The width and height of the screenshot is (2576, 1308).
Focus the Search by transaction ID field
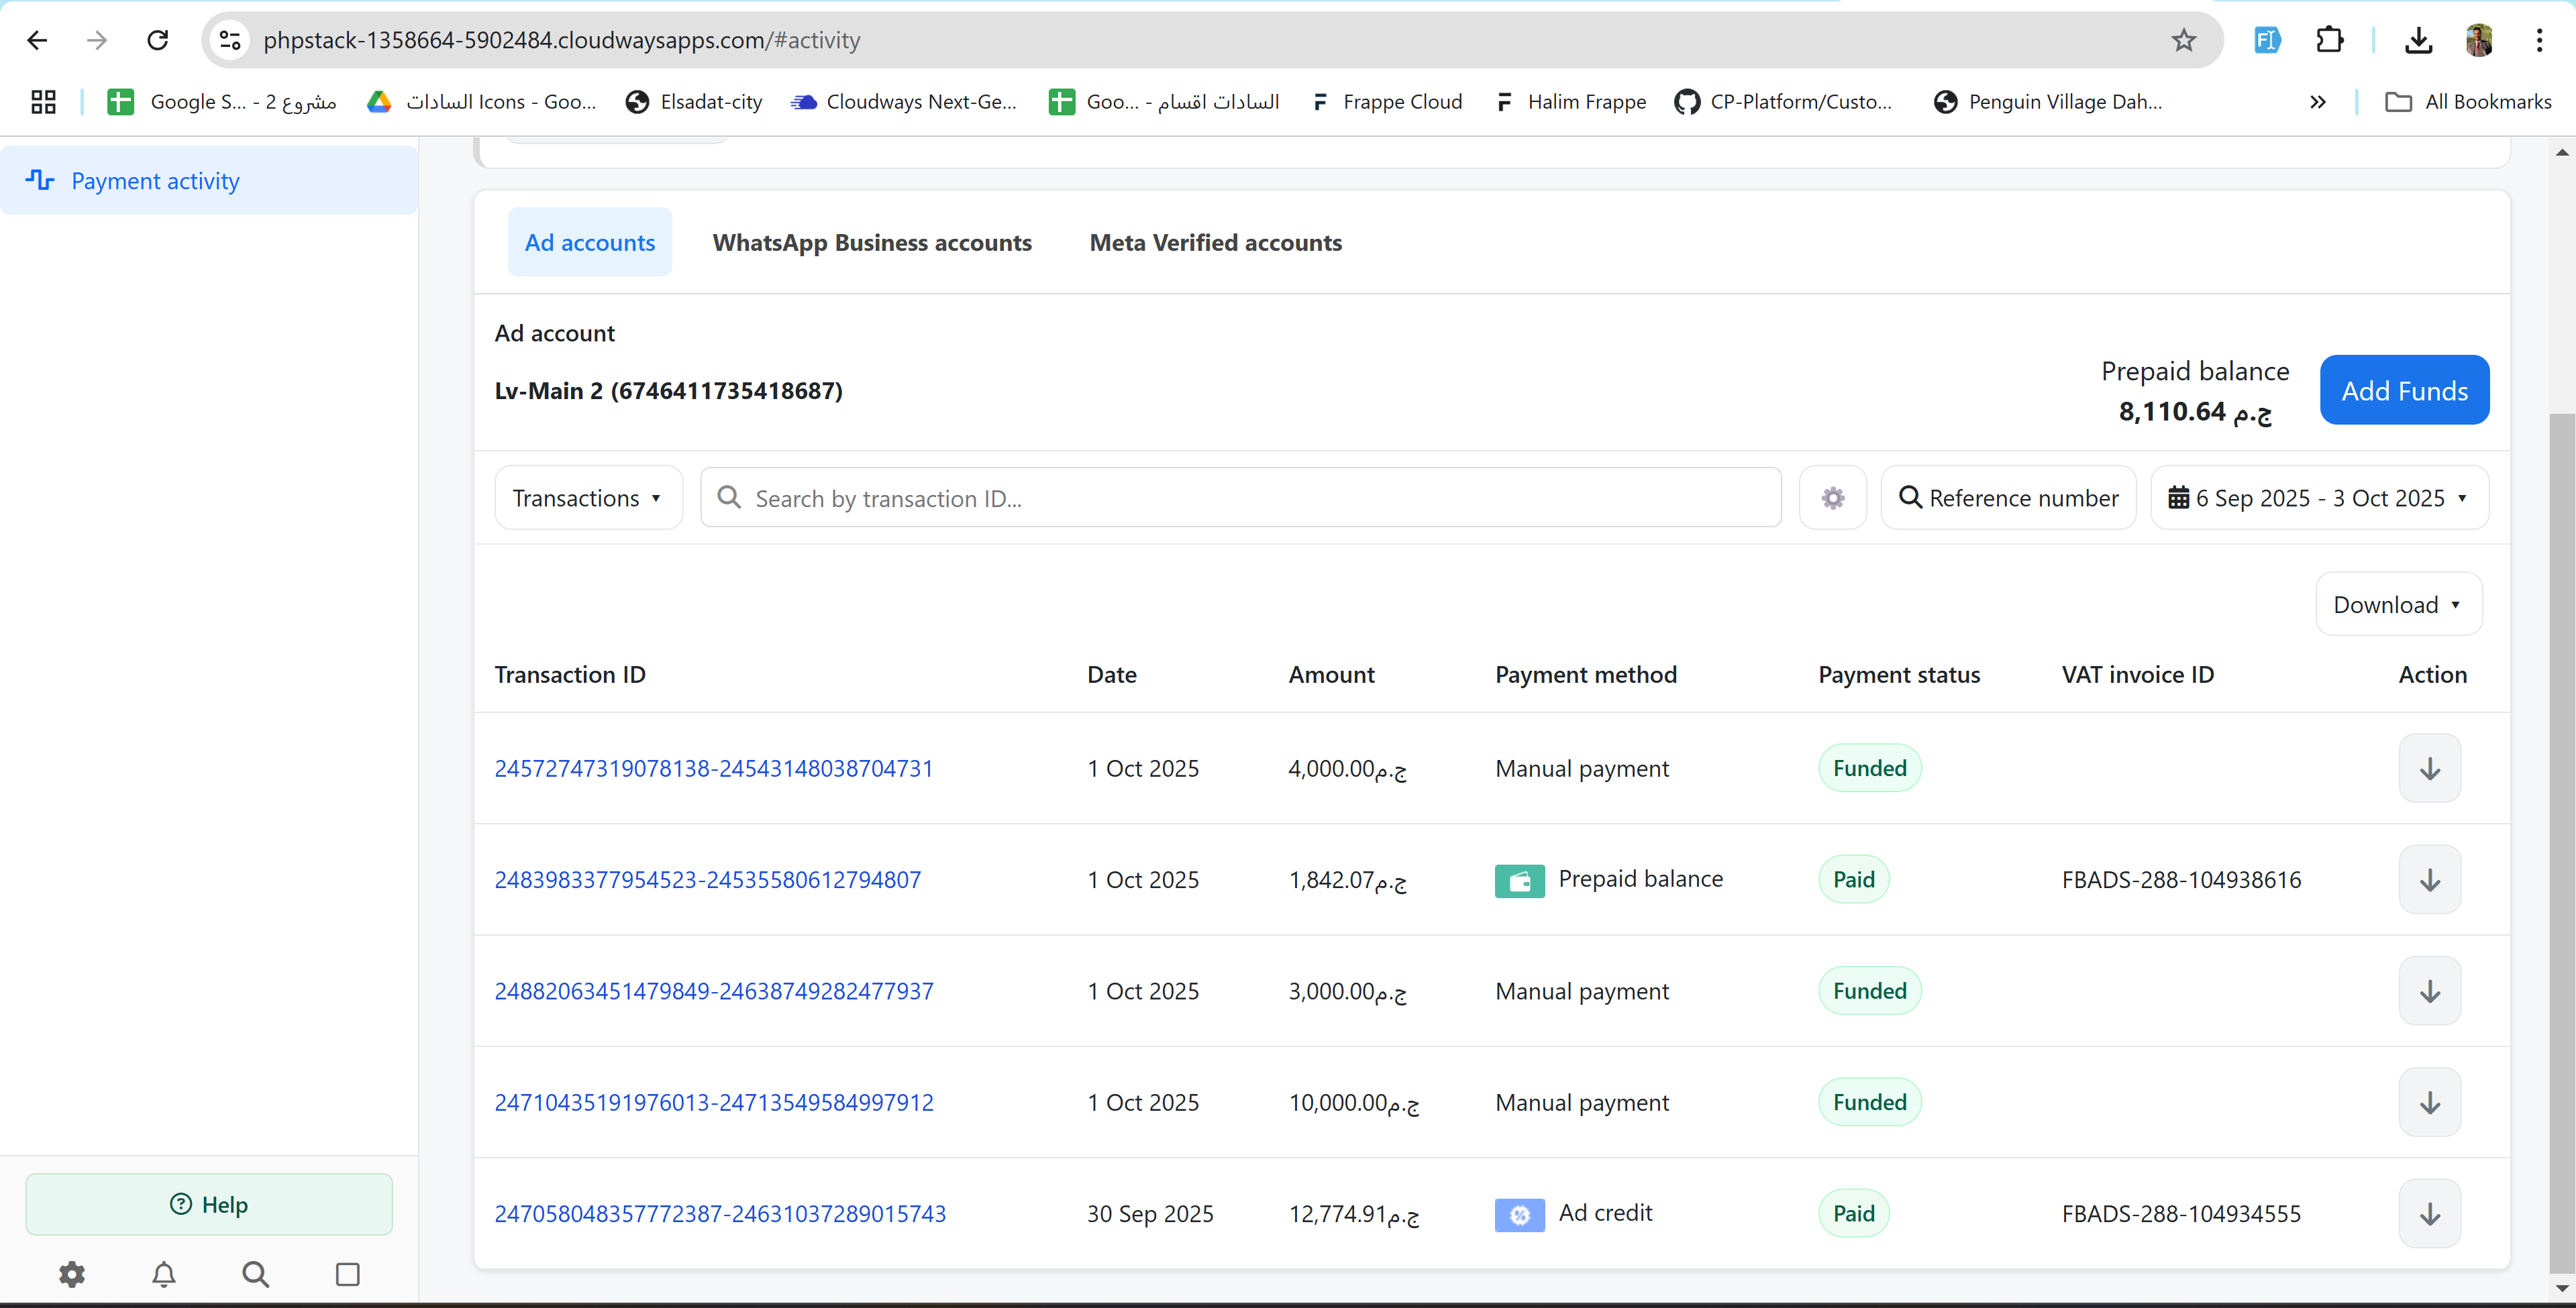[1241, 498]
